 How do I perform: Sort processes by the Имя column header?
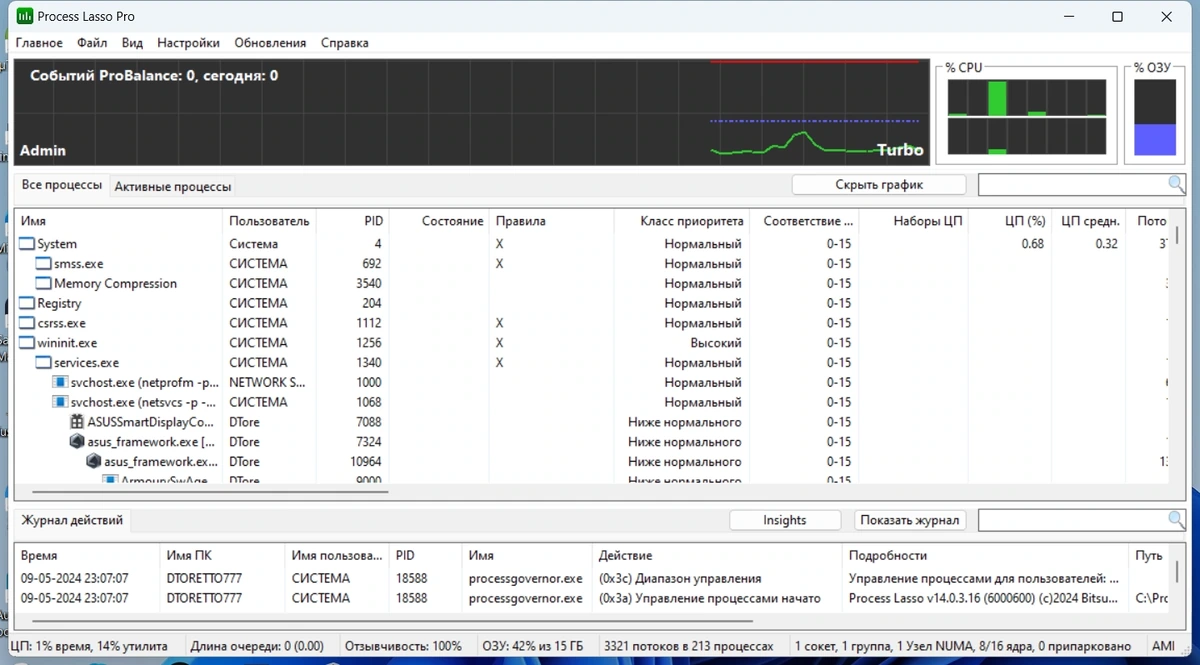[x=118, y=221]
